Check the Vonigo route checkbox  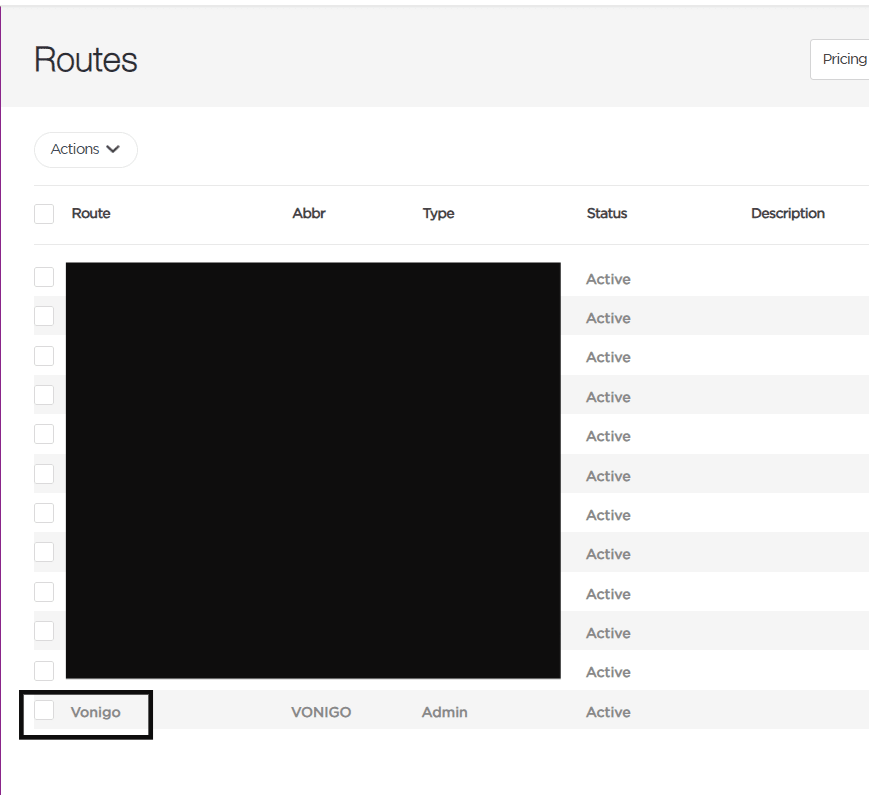tap(44, 710)
